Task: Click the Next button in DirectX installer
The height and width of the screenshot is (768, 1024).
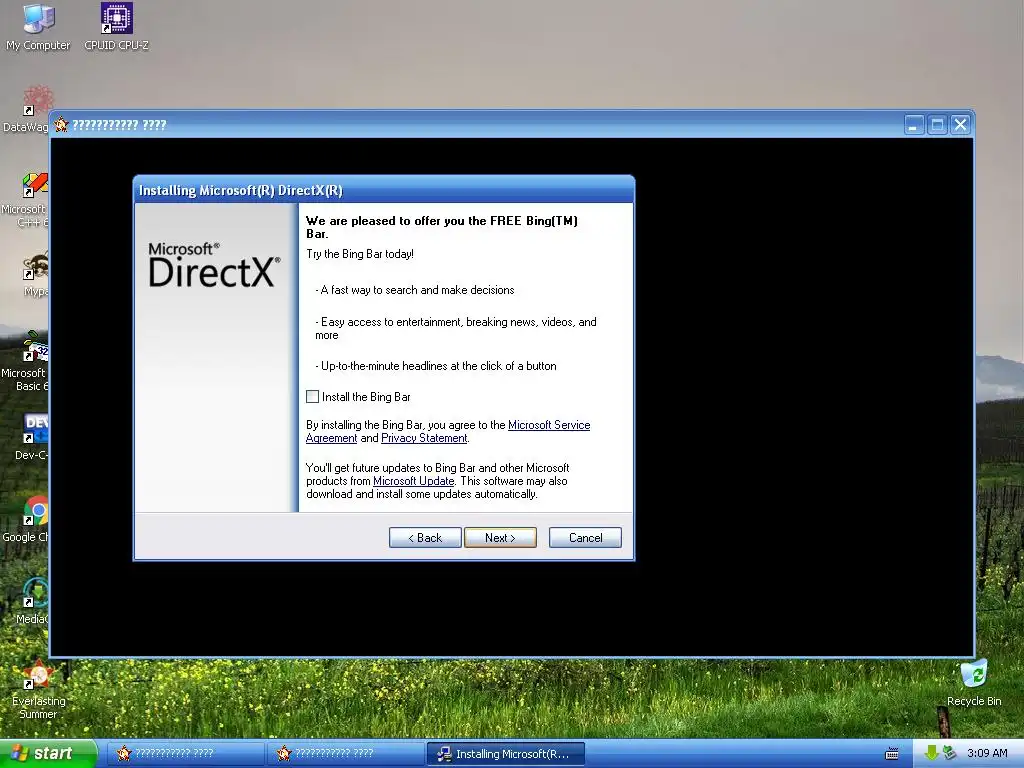Action: [500, 537]
